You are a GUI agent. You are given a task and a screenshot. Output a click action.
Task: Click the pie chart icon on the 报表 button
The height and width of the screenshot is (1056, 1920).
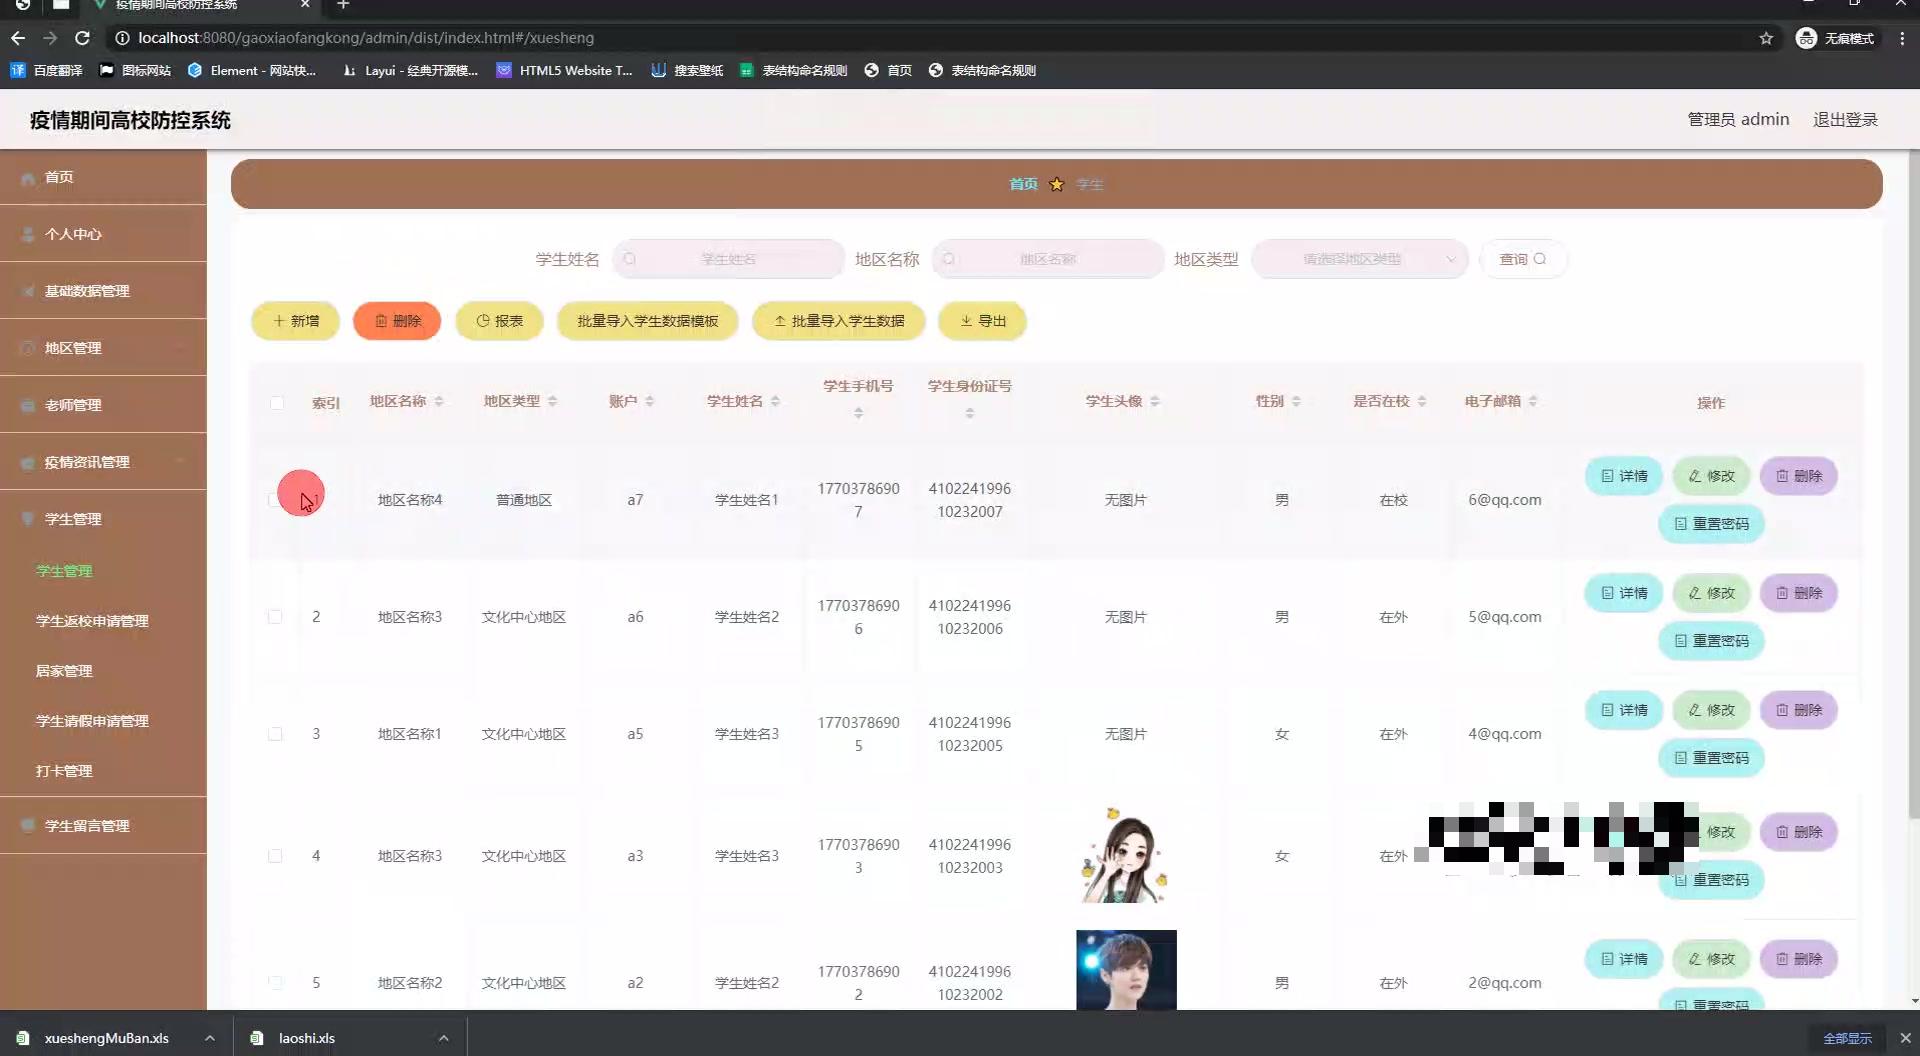(x=484, y=321)
